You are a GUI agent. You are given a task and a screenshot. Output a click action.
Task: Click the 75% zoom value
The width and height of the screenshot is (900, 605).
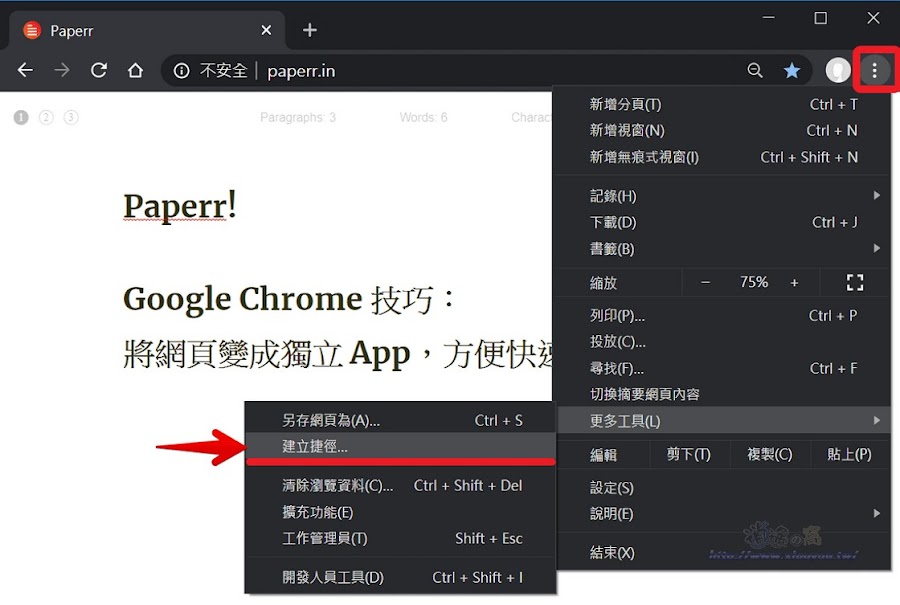coord(754,282)
